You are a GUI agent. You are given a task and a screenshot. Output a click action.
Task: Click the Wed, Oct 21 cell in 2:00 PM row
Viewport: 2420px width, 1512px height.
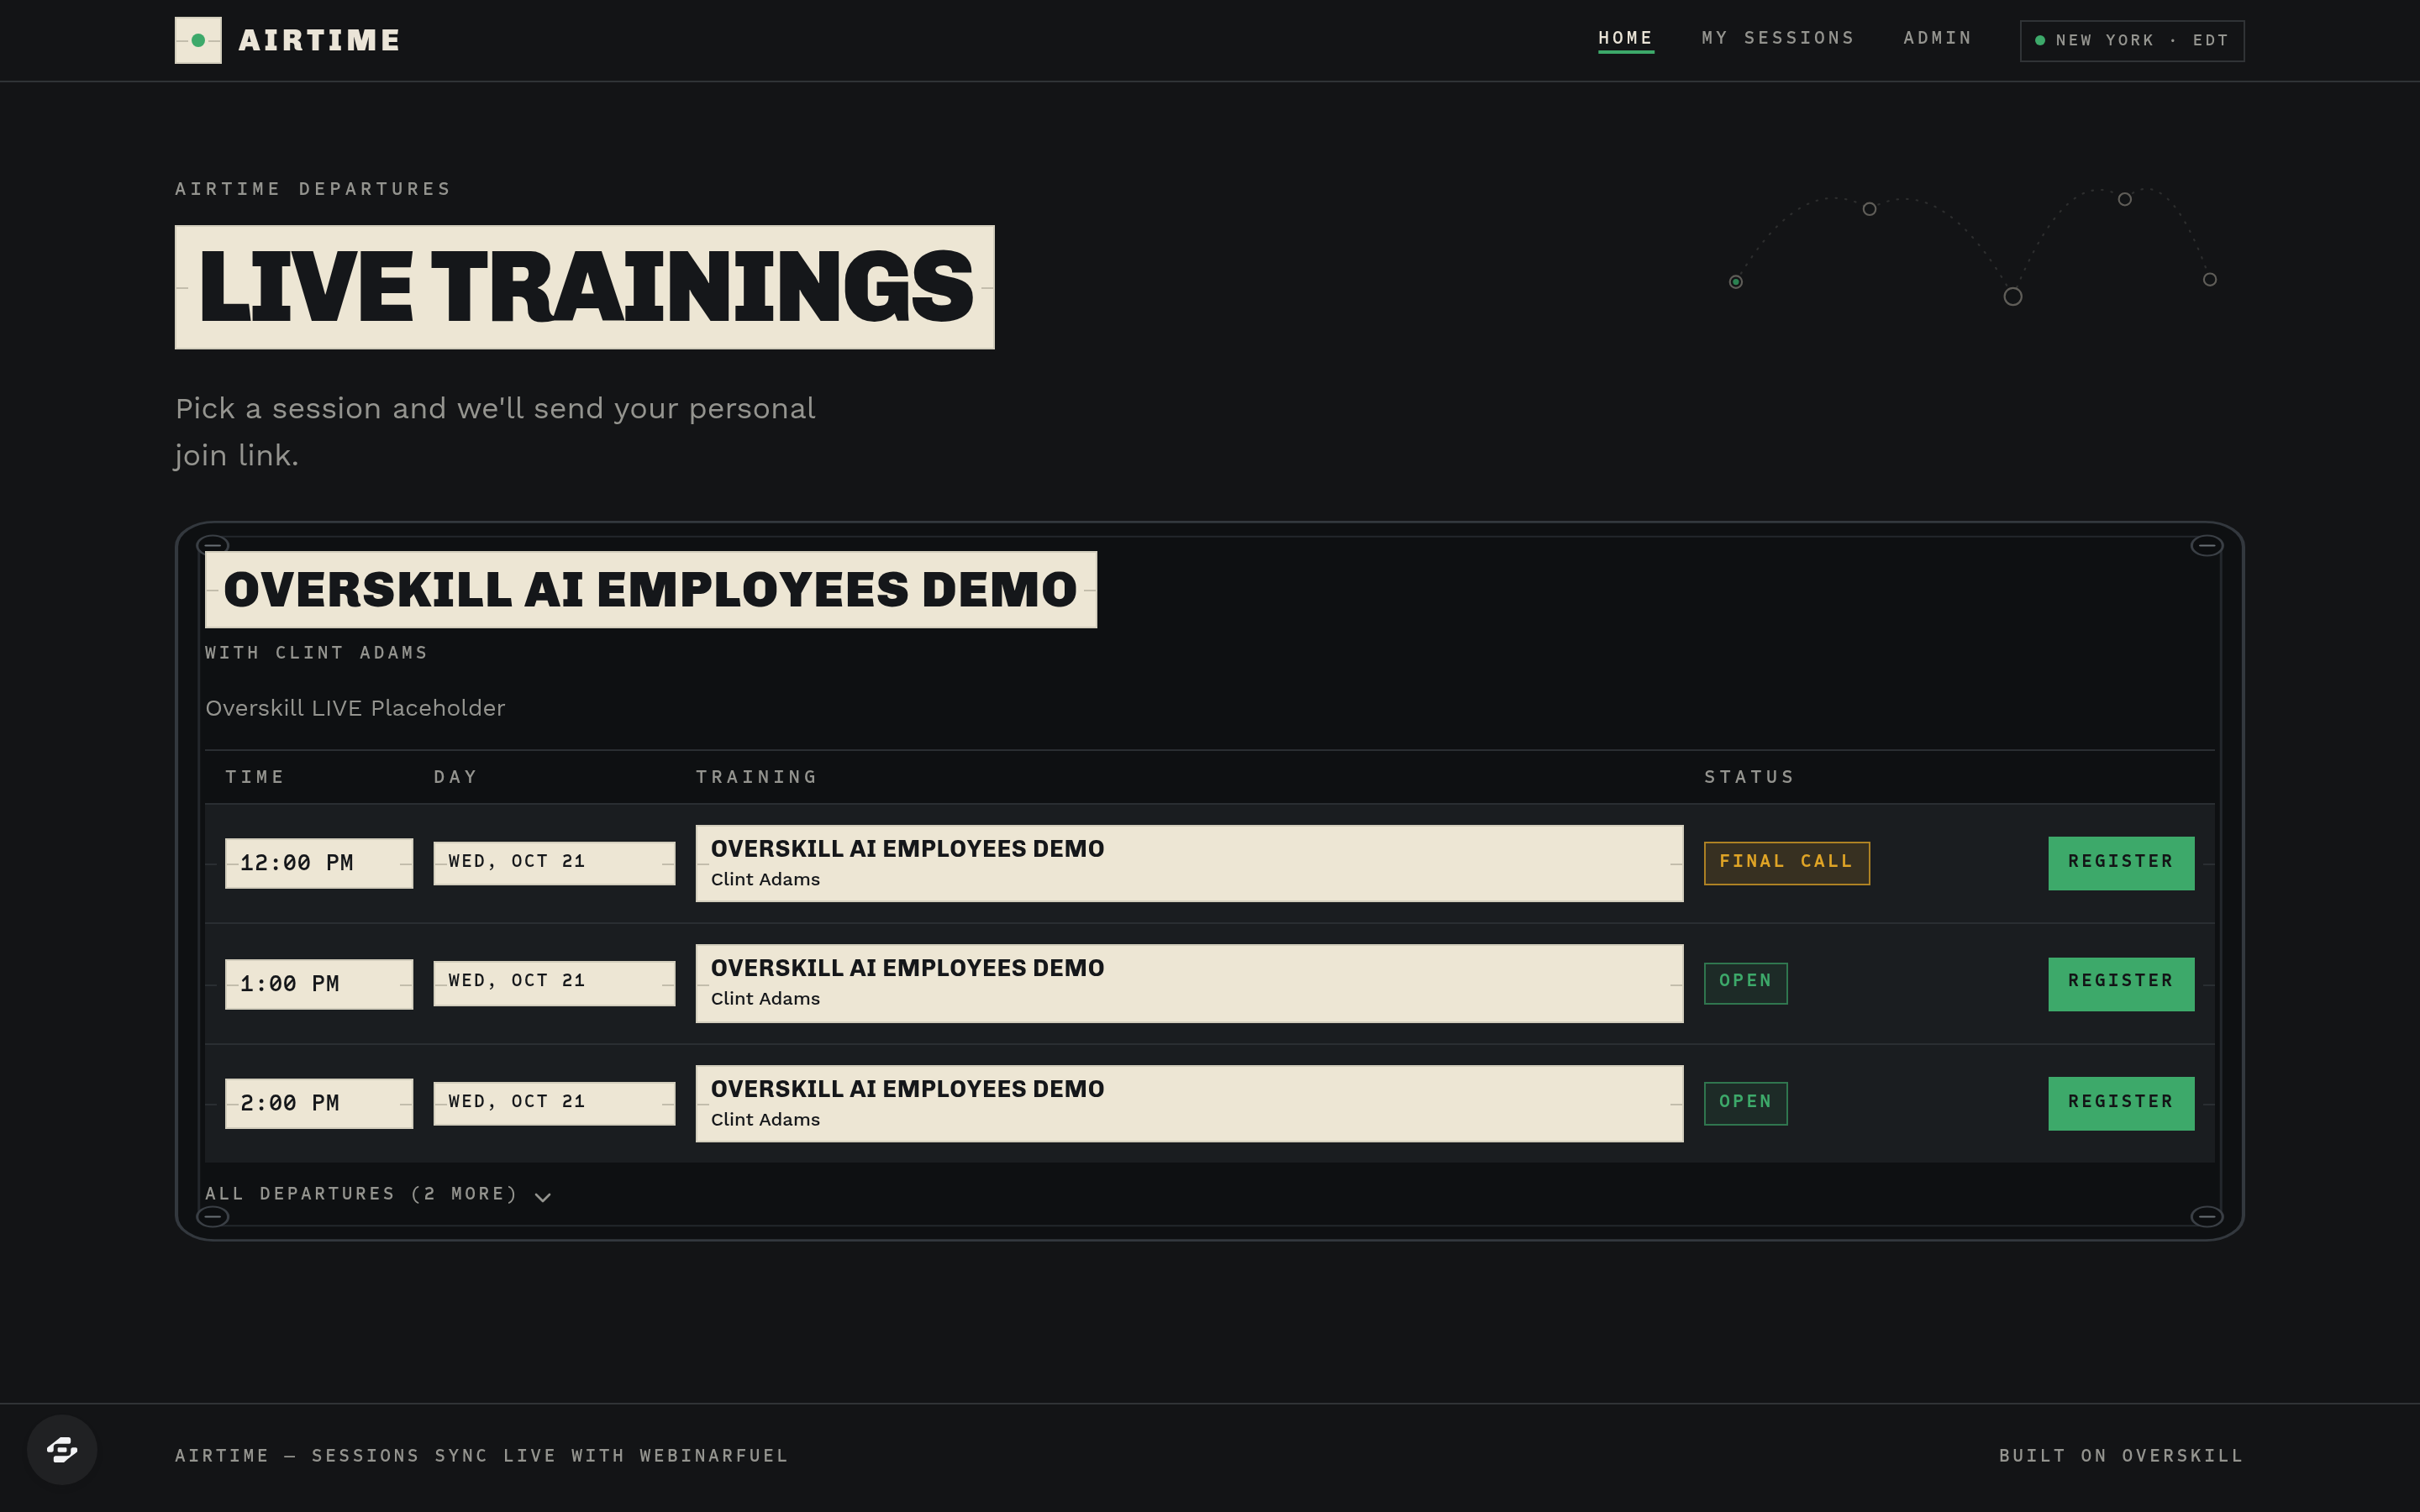554,1102
